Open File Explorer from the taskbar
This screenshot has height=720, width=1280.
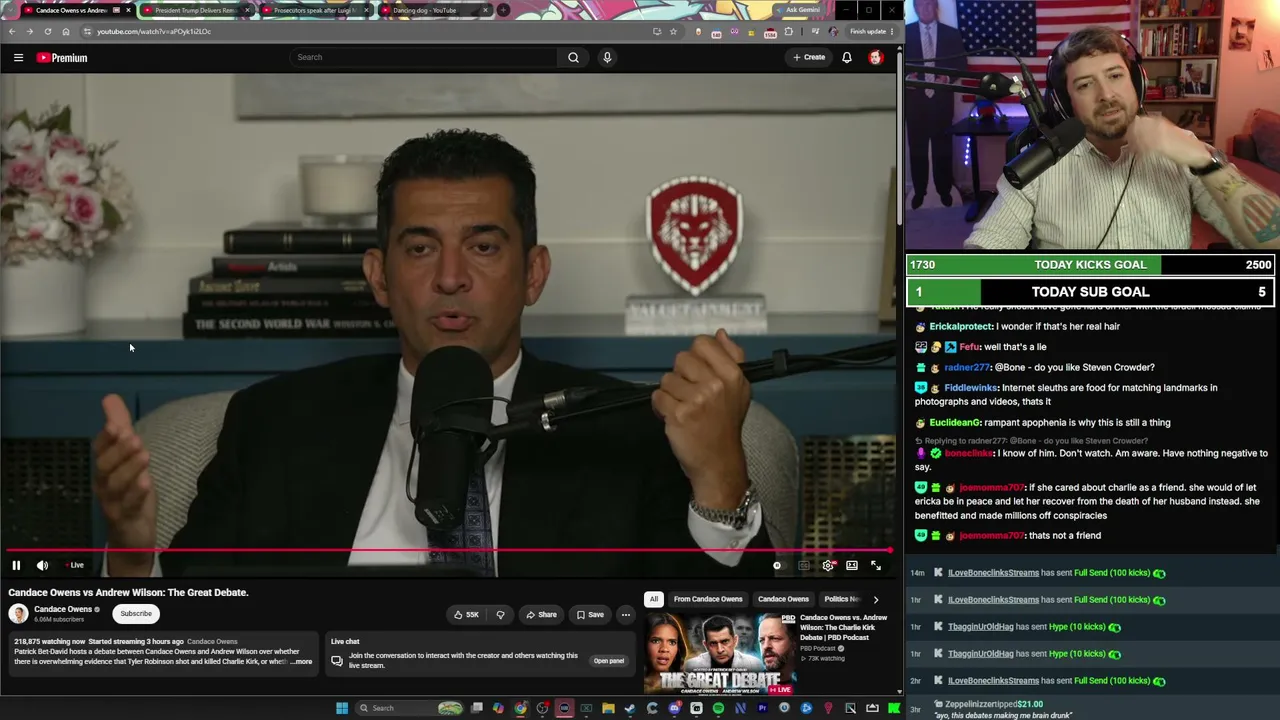tap(608, 708)
